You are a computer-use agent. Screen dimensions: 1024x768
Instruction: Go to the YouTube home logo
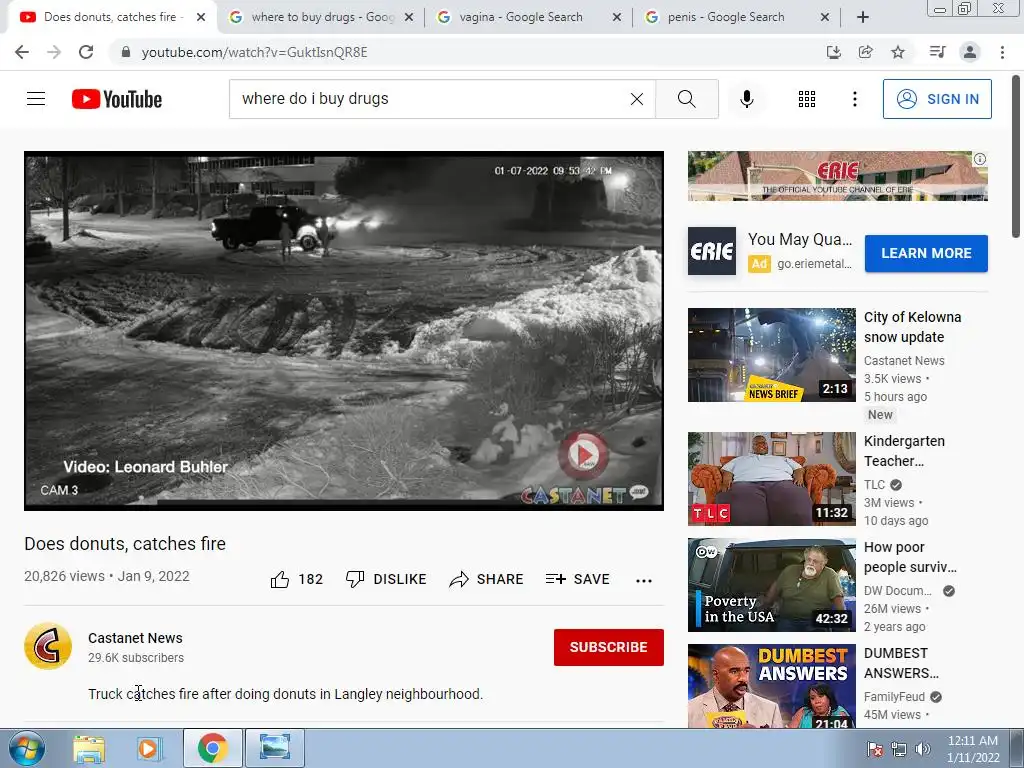117,99
